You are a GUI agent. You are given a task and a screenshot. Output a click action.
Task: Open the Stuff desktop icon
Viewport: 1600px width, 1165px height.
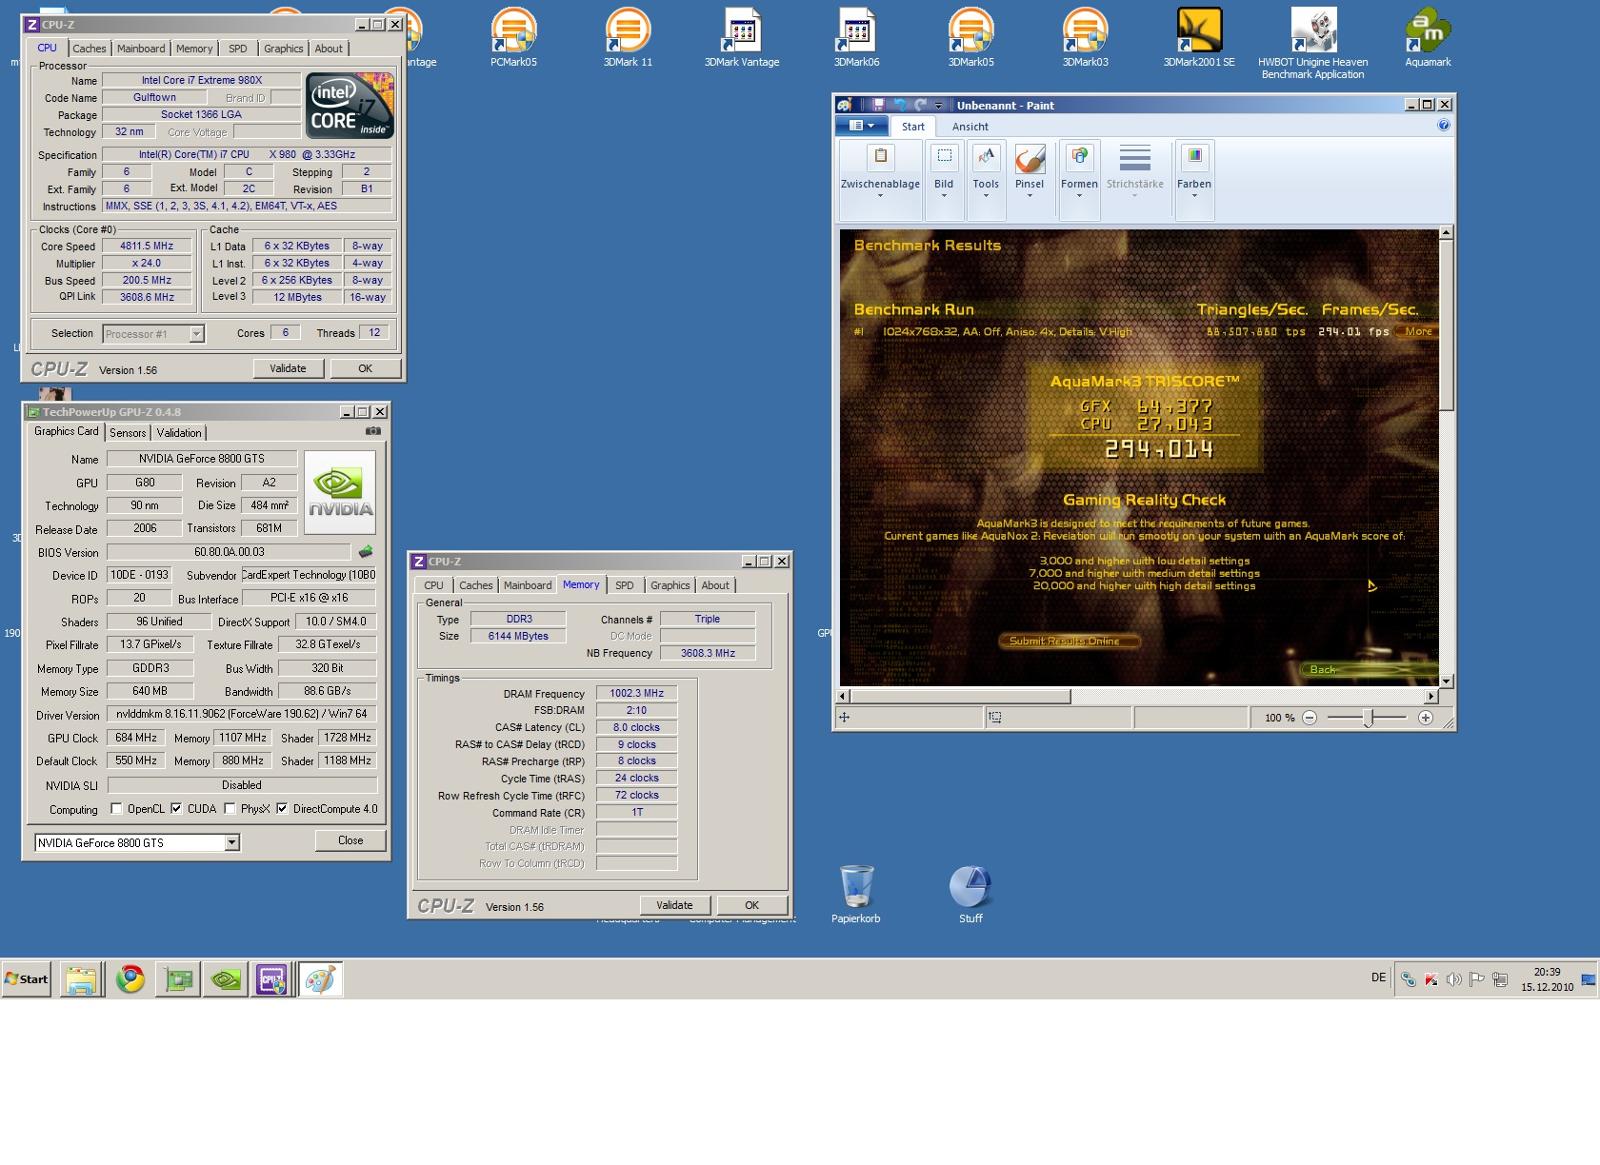click(x=970, y=894)
